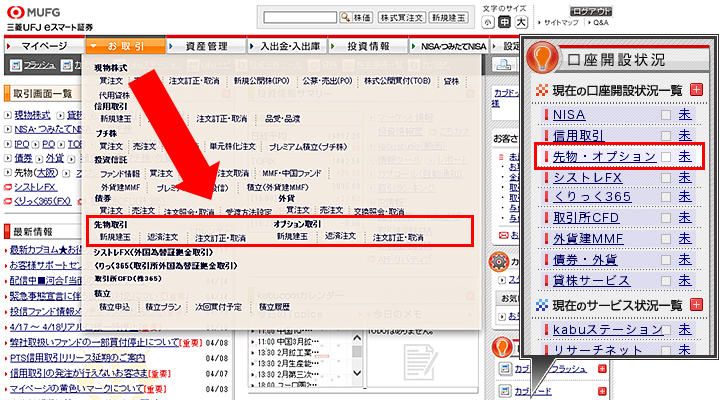720x400 pixels.
Task: Click the ログアウト button
Action: point(591,11)
